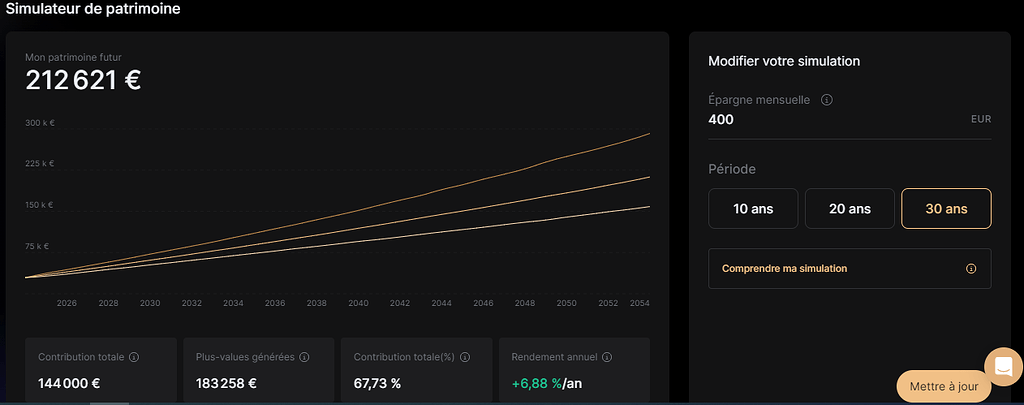Show info for Plus-values générées
Viewport: 1024px width, 405px height.
click(x=304, y=357)
